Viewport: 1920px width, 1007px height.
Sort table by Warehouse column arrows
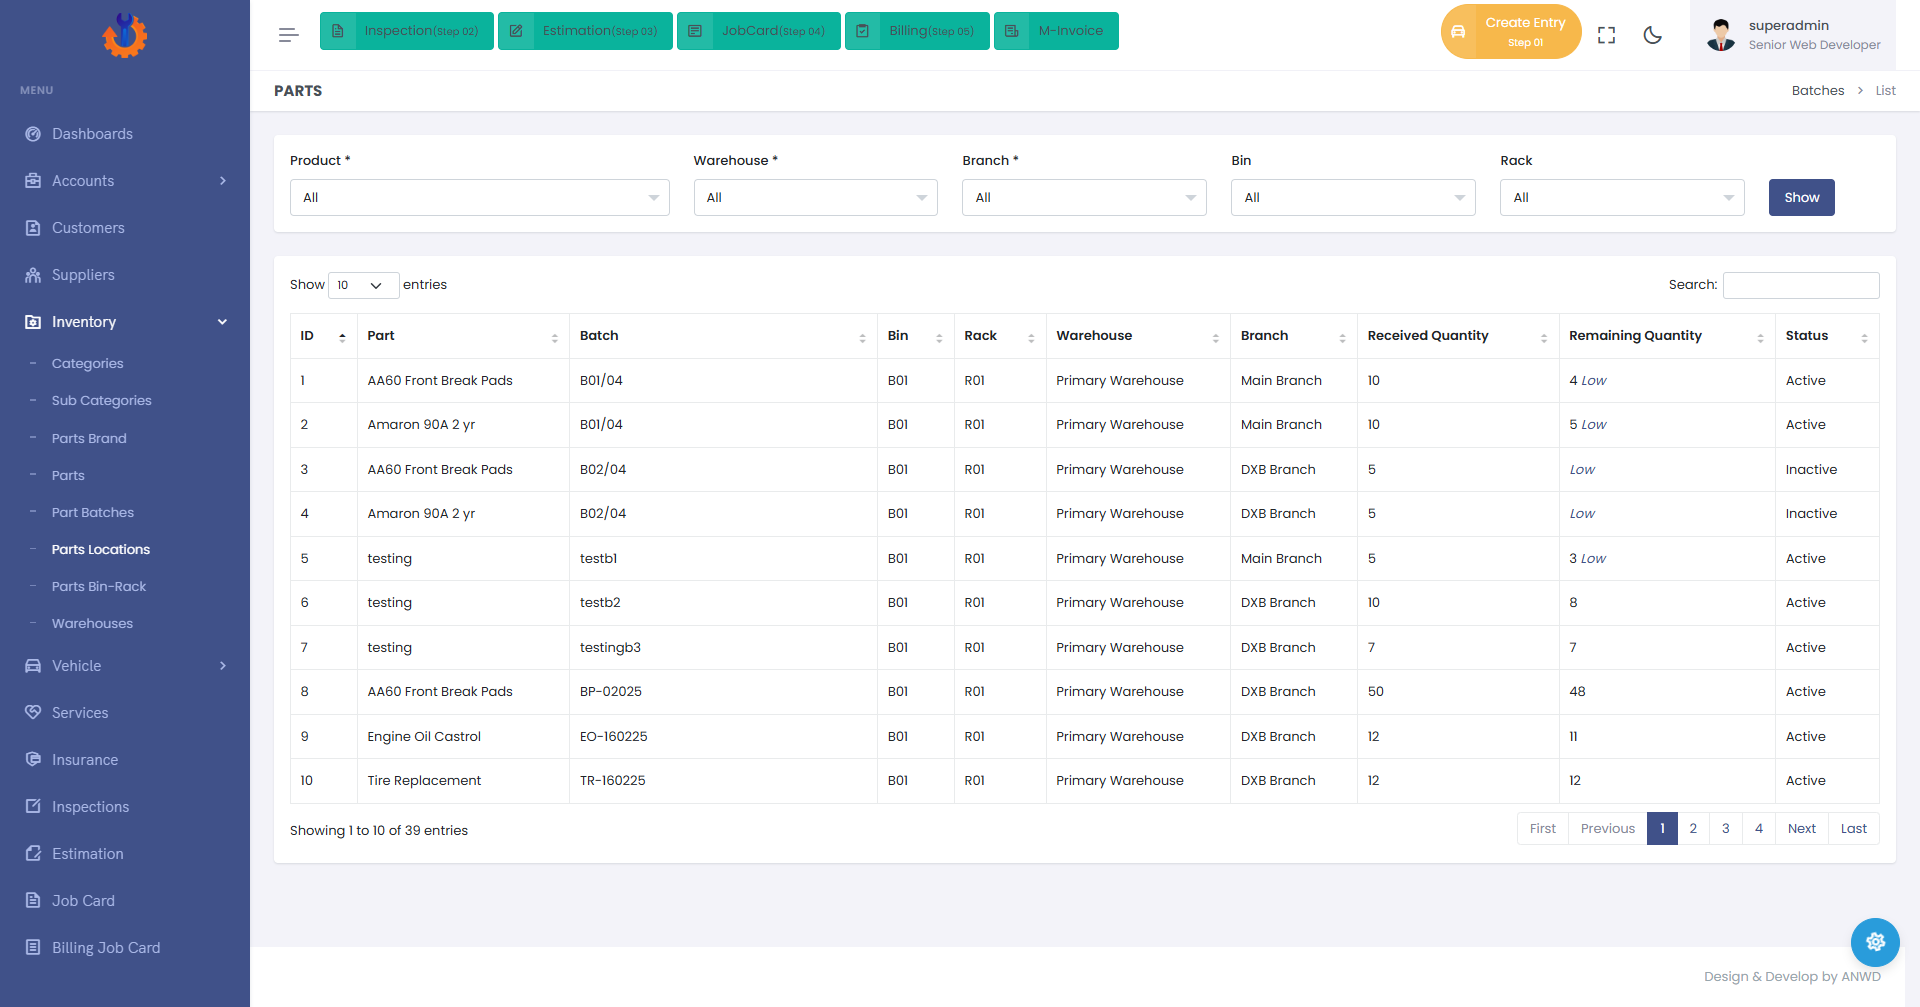[1216, 337]
